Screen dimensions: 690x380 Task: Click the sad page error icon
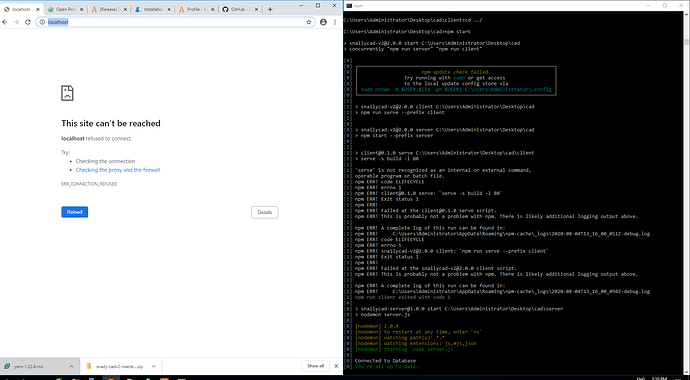tap(67, 93)
